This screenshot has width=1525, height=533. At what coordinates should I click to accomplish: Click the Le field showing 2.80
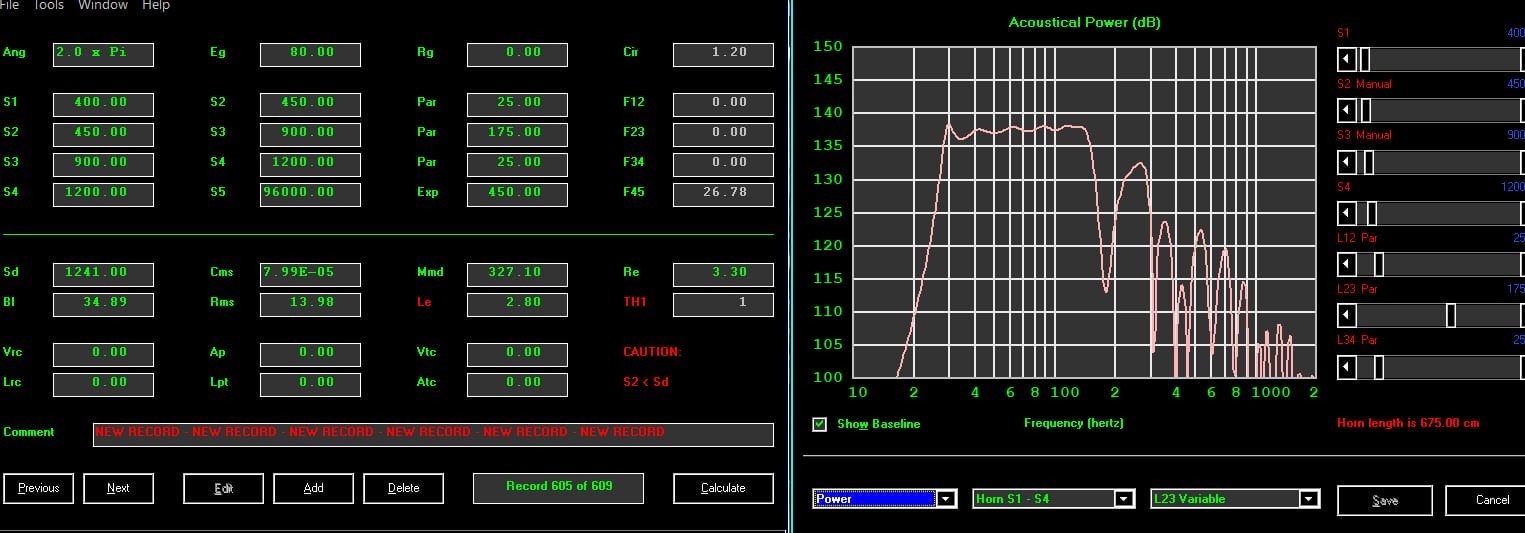(x=517, y=304)
